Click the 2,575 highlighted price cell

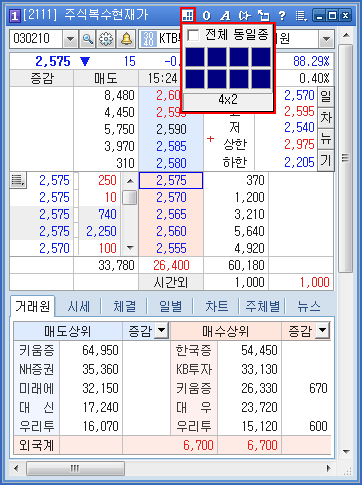coord(171,180)
